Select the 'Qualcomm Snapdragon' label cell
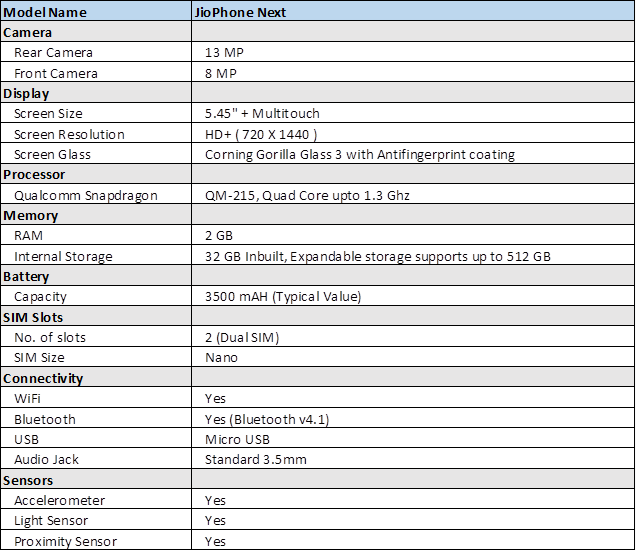This screenshot has height=551, width=636. 96,195
